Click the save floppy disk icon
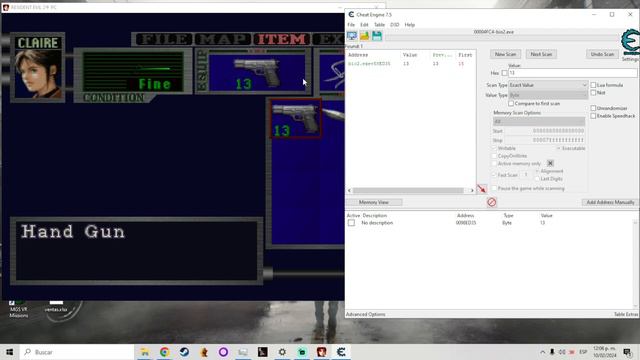The height and width of the screenshot is (360, 640). 376,36
